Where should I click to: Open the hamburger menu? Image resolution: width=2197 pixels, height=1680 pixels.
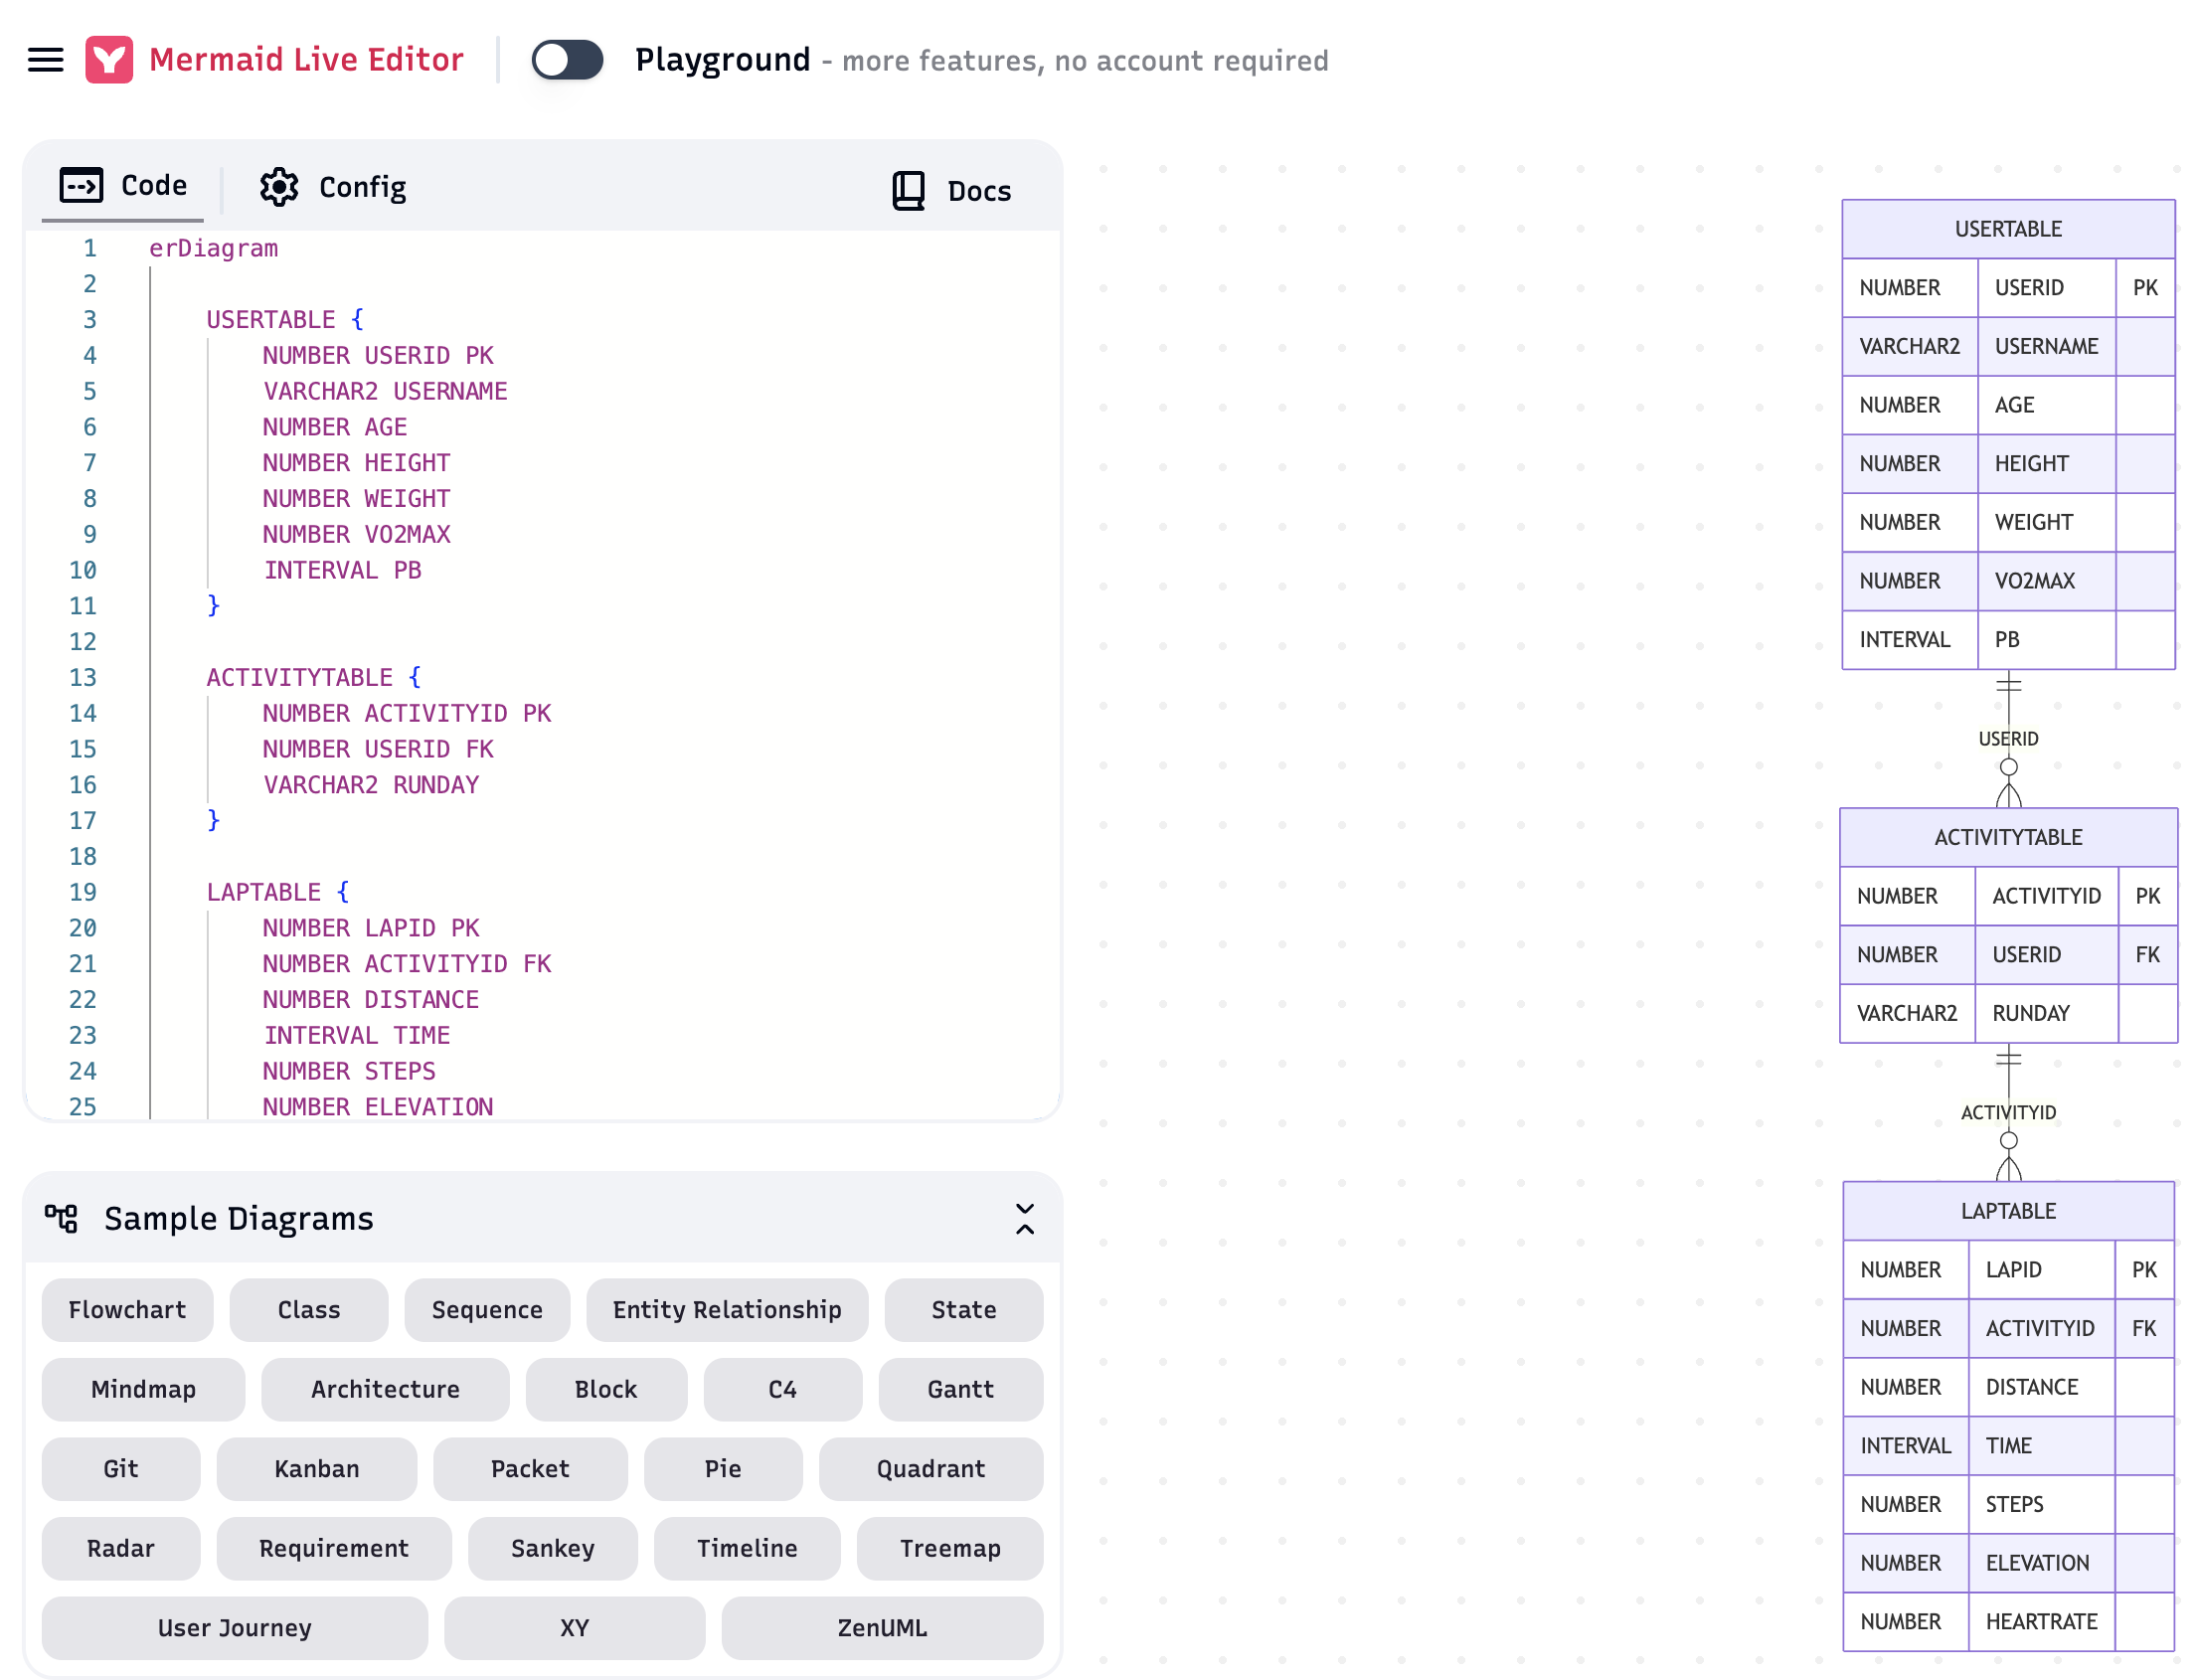point(45,60)
